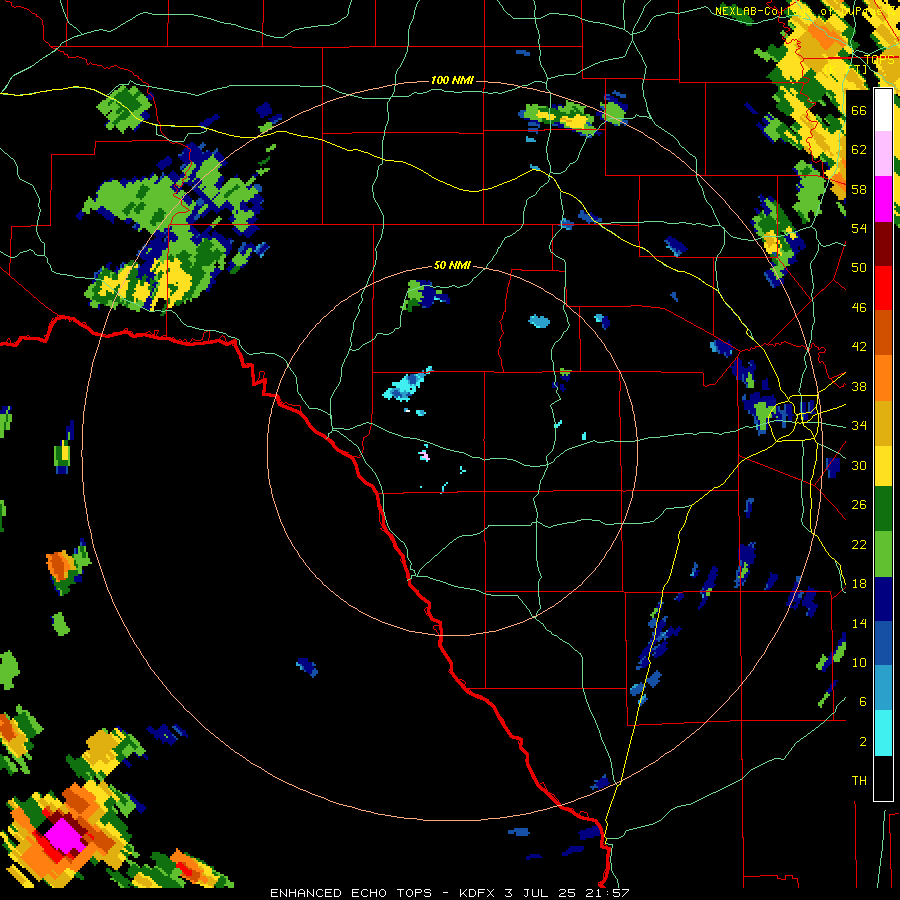Click the legend value '46'
This screenshot has height=900, width=900.
pos(859,308)
